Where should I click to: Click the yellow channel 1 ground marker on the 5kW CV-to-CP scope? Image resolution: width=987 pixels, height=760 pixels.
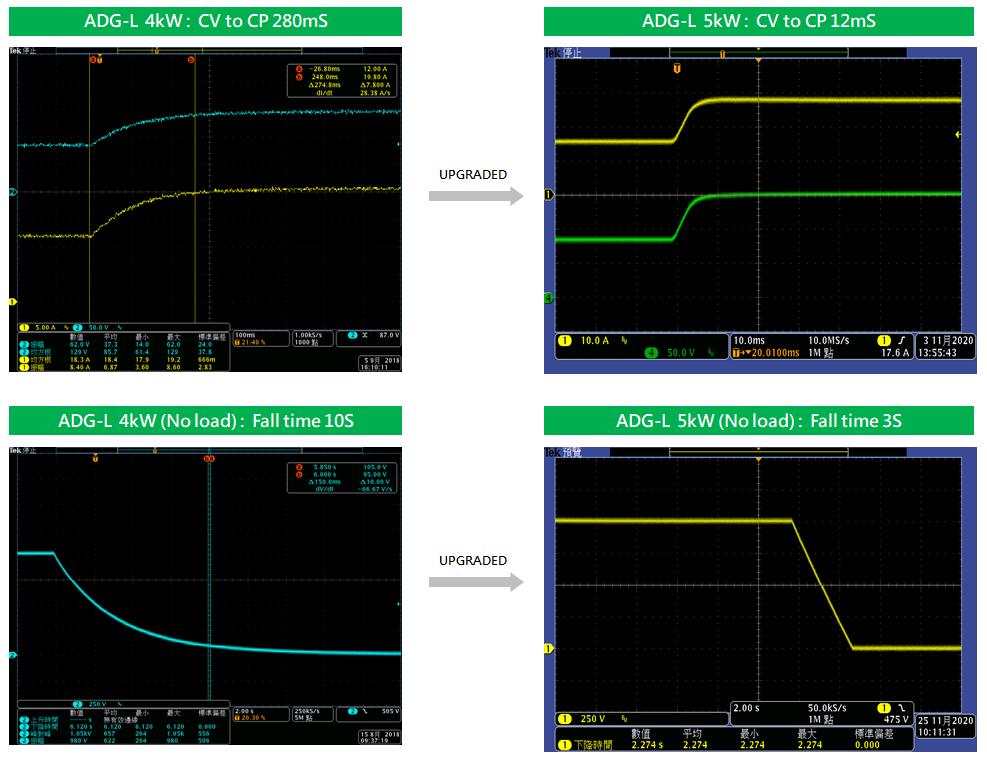548,194
